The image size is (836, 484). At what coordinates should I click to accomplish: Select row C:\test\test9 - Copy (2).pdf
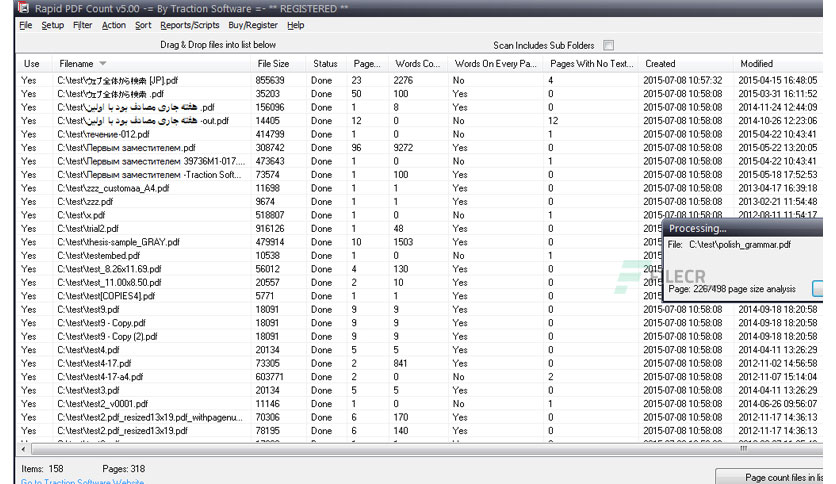click(419, 336)
